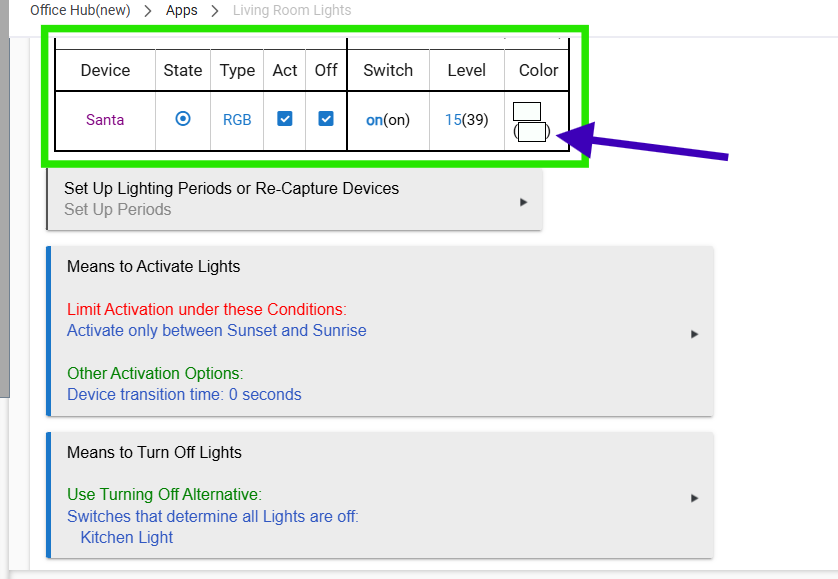
Task: Go to Apps in the breadcrumb
Action: point(182,11)
